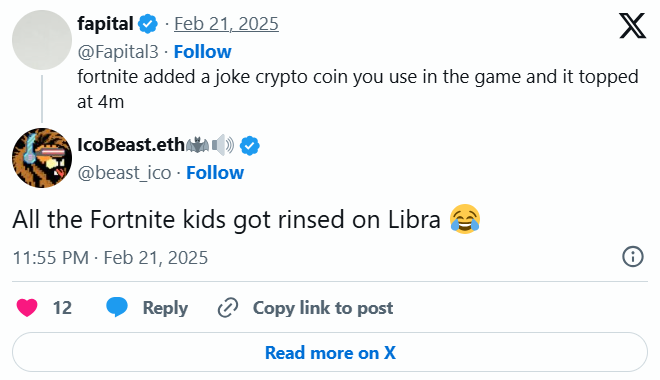Open the IcoBeast.eth display name

click(131, 145)
